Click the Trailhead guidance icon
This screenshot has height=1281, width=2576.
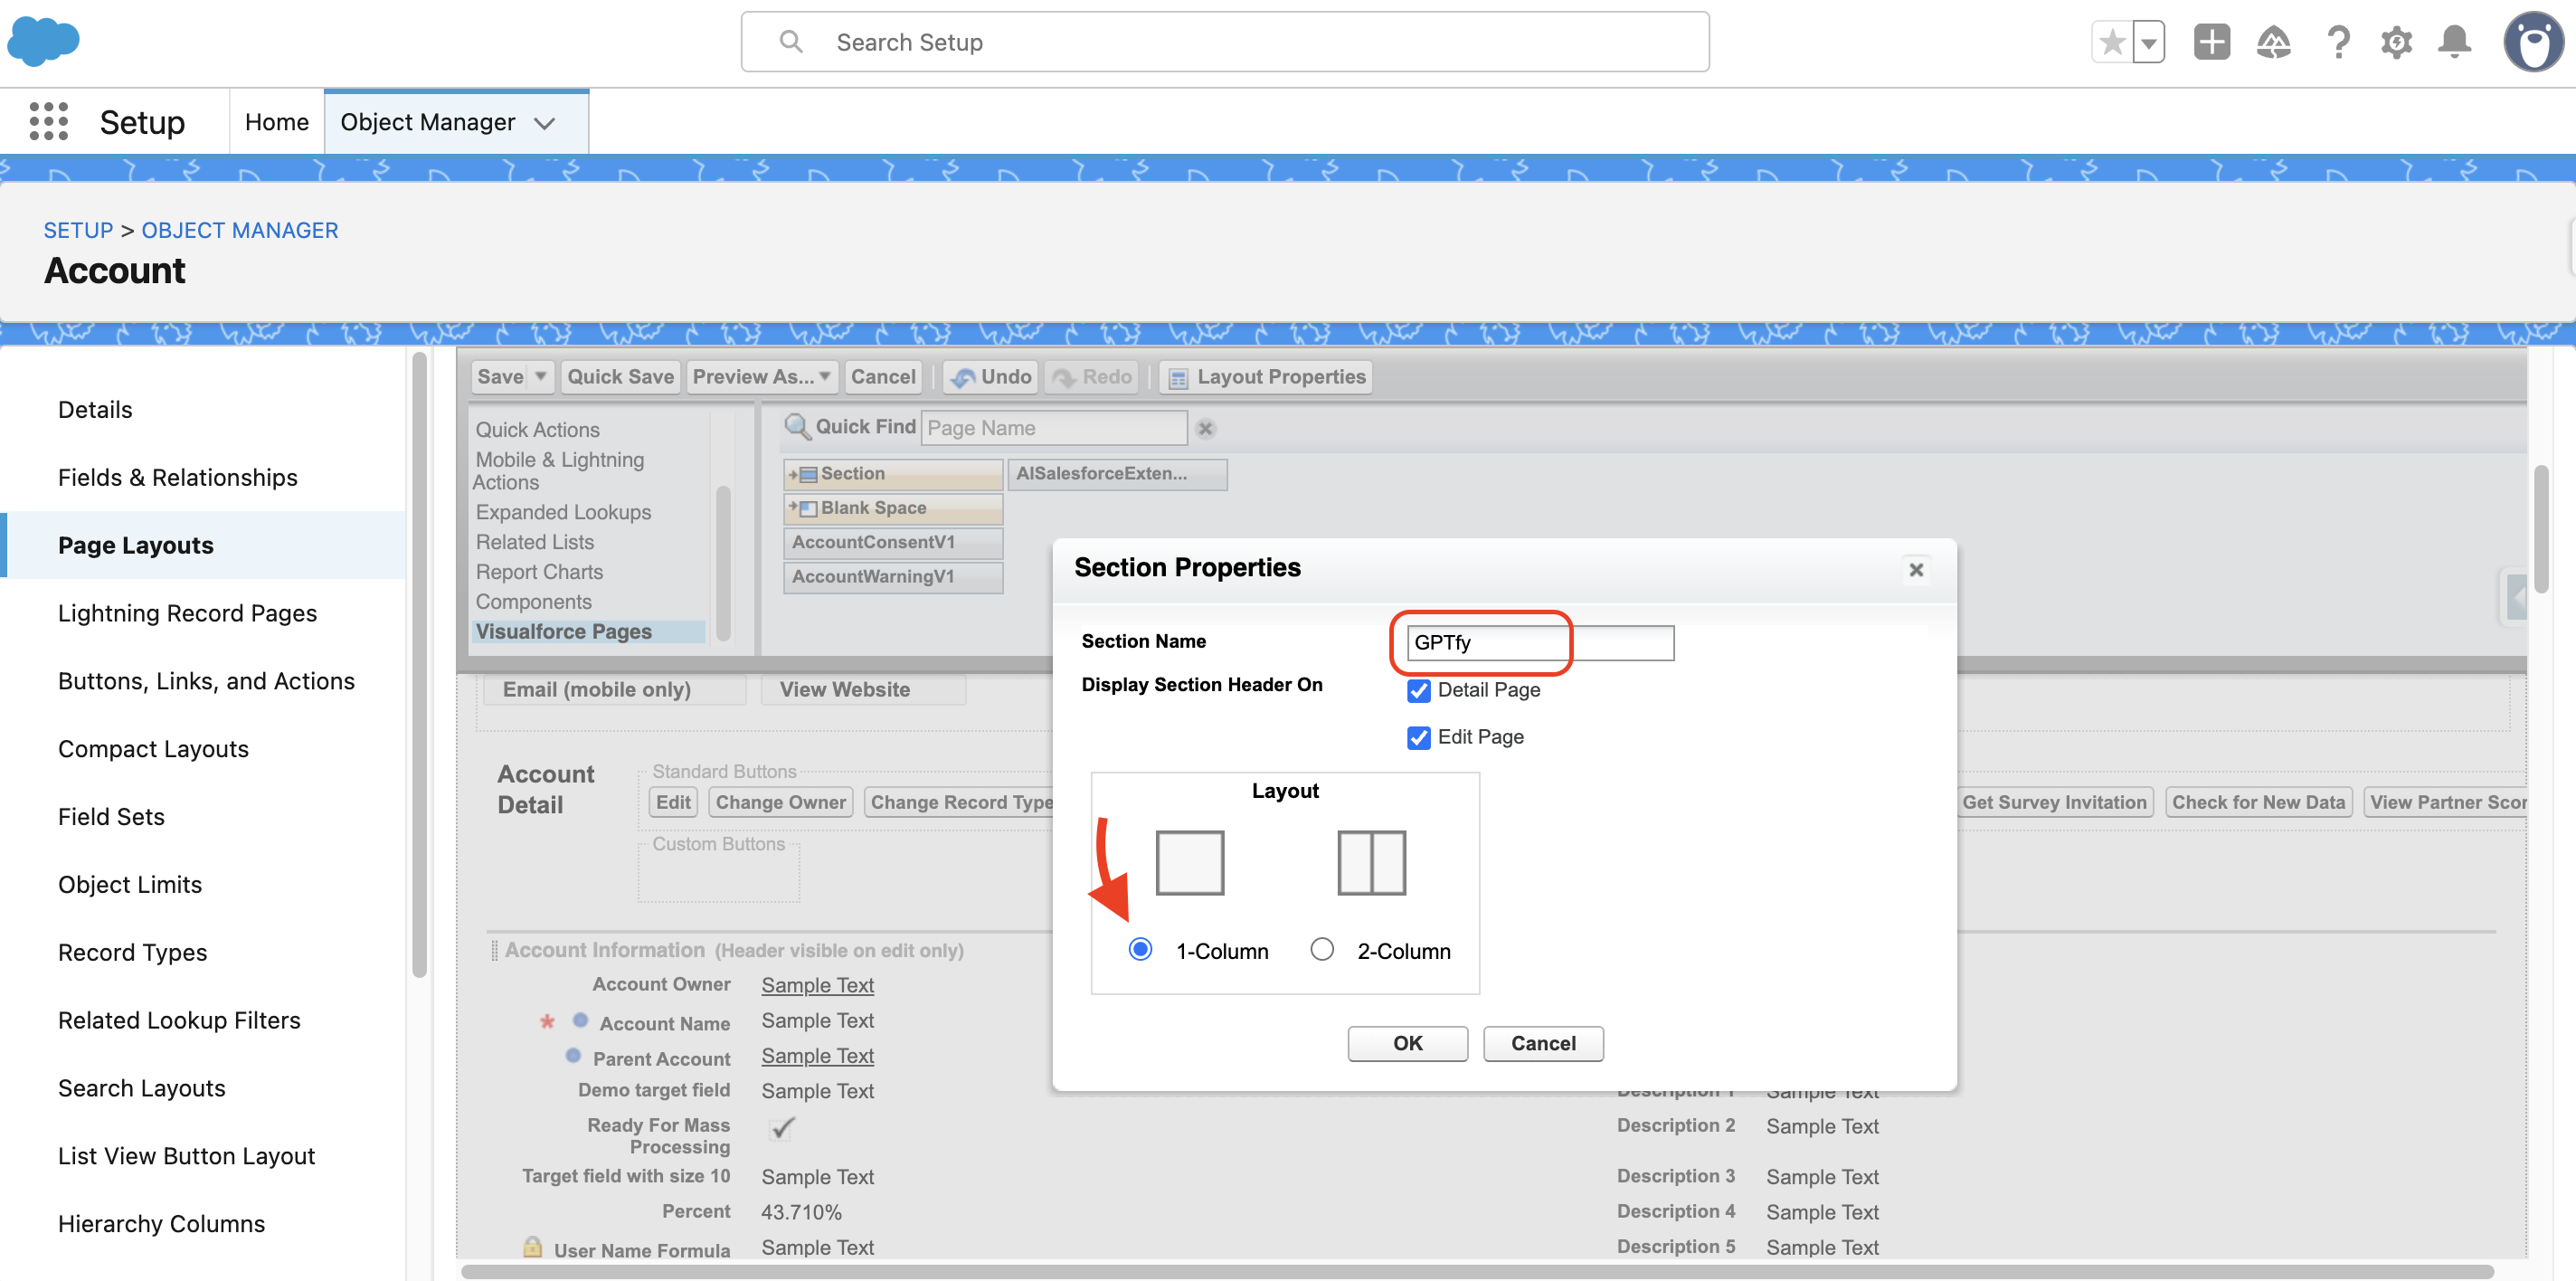(x=2273, y=42)
